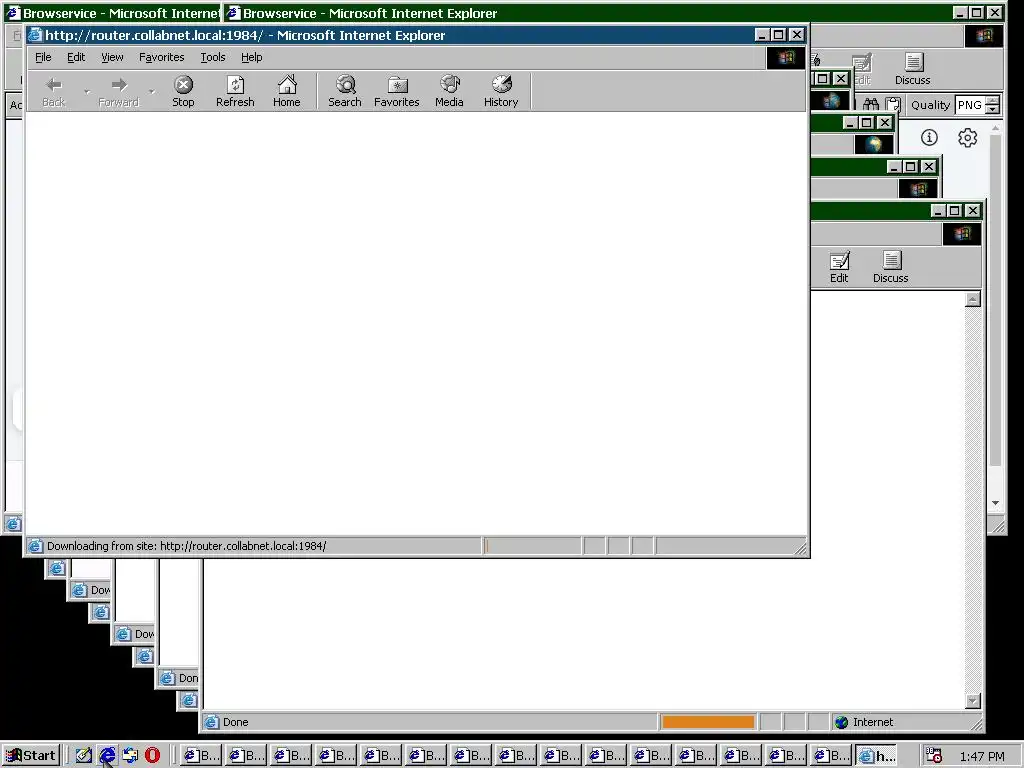Expand the Back button history dropdown arrow
This screenshot has width=1024, height=768.
pos(87,91)
